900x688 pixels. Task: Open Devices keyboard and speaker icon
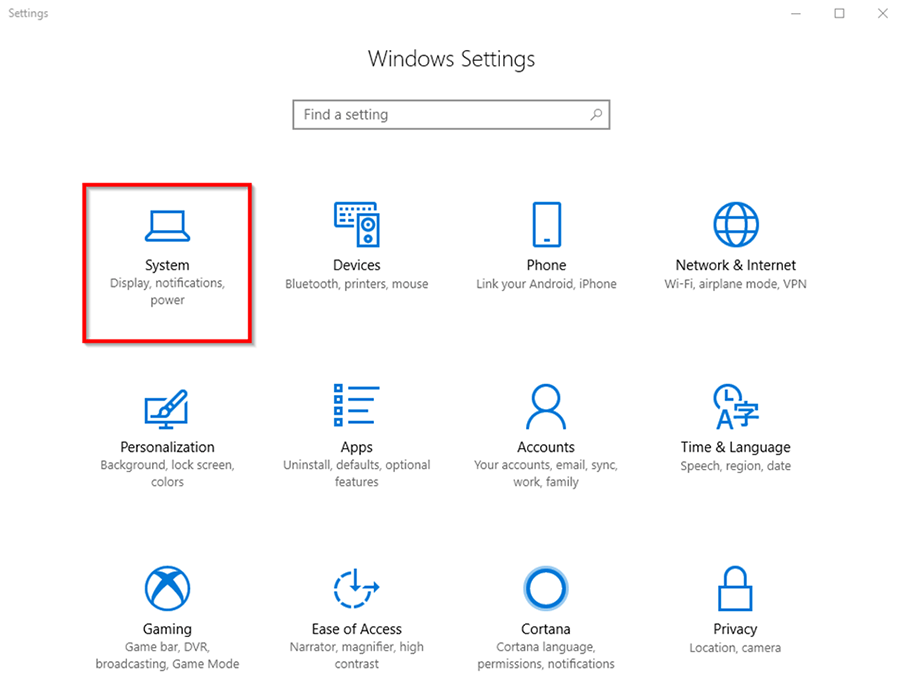356,224
